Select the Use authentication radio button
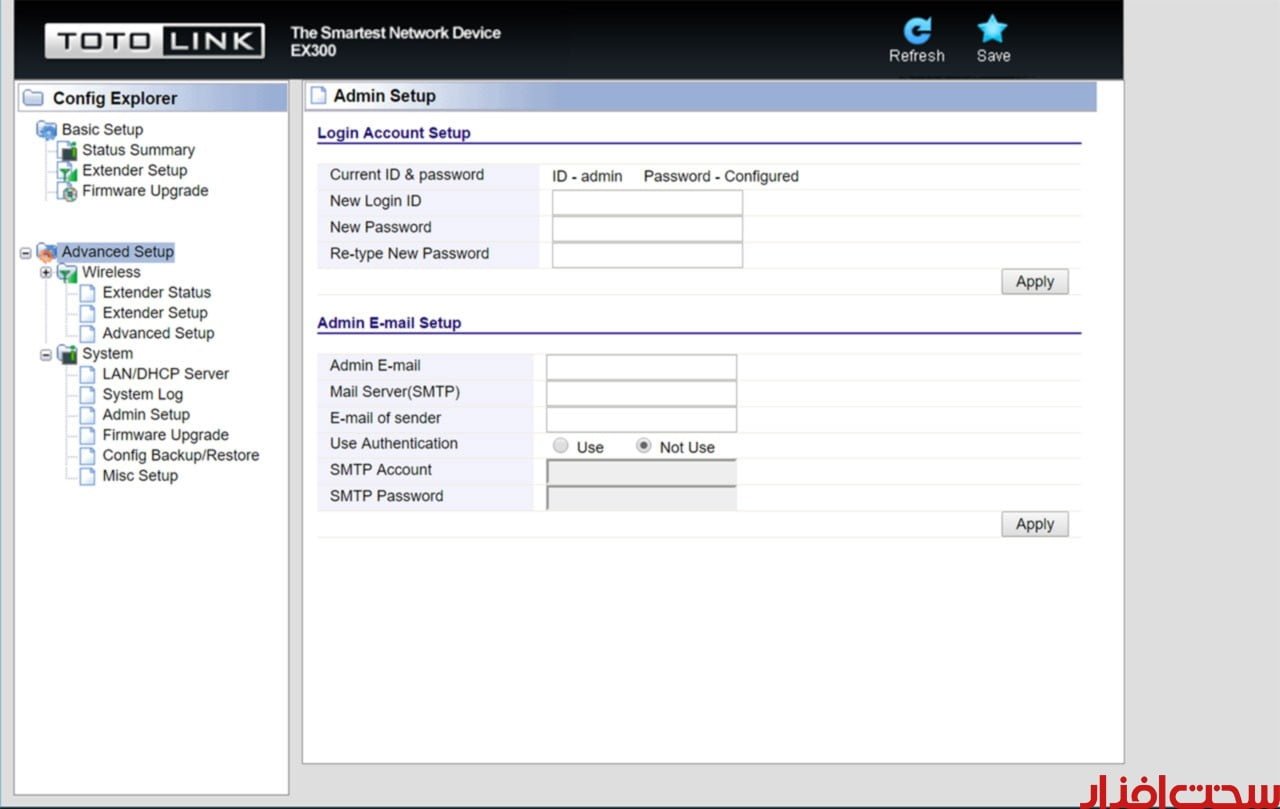The width and height of the screenshot is (1280, 809). (x=561, y=446)
